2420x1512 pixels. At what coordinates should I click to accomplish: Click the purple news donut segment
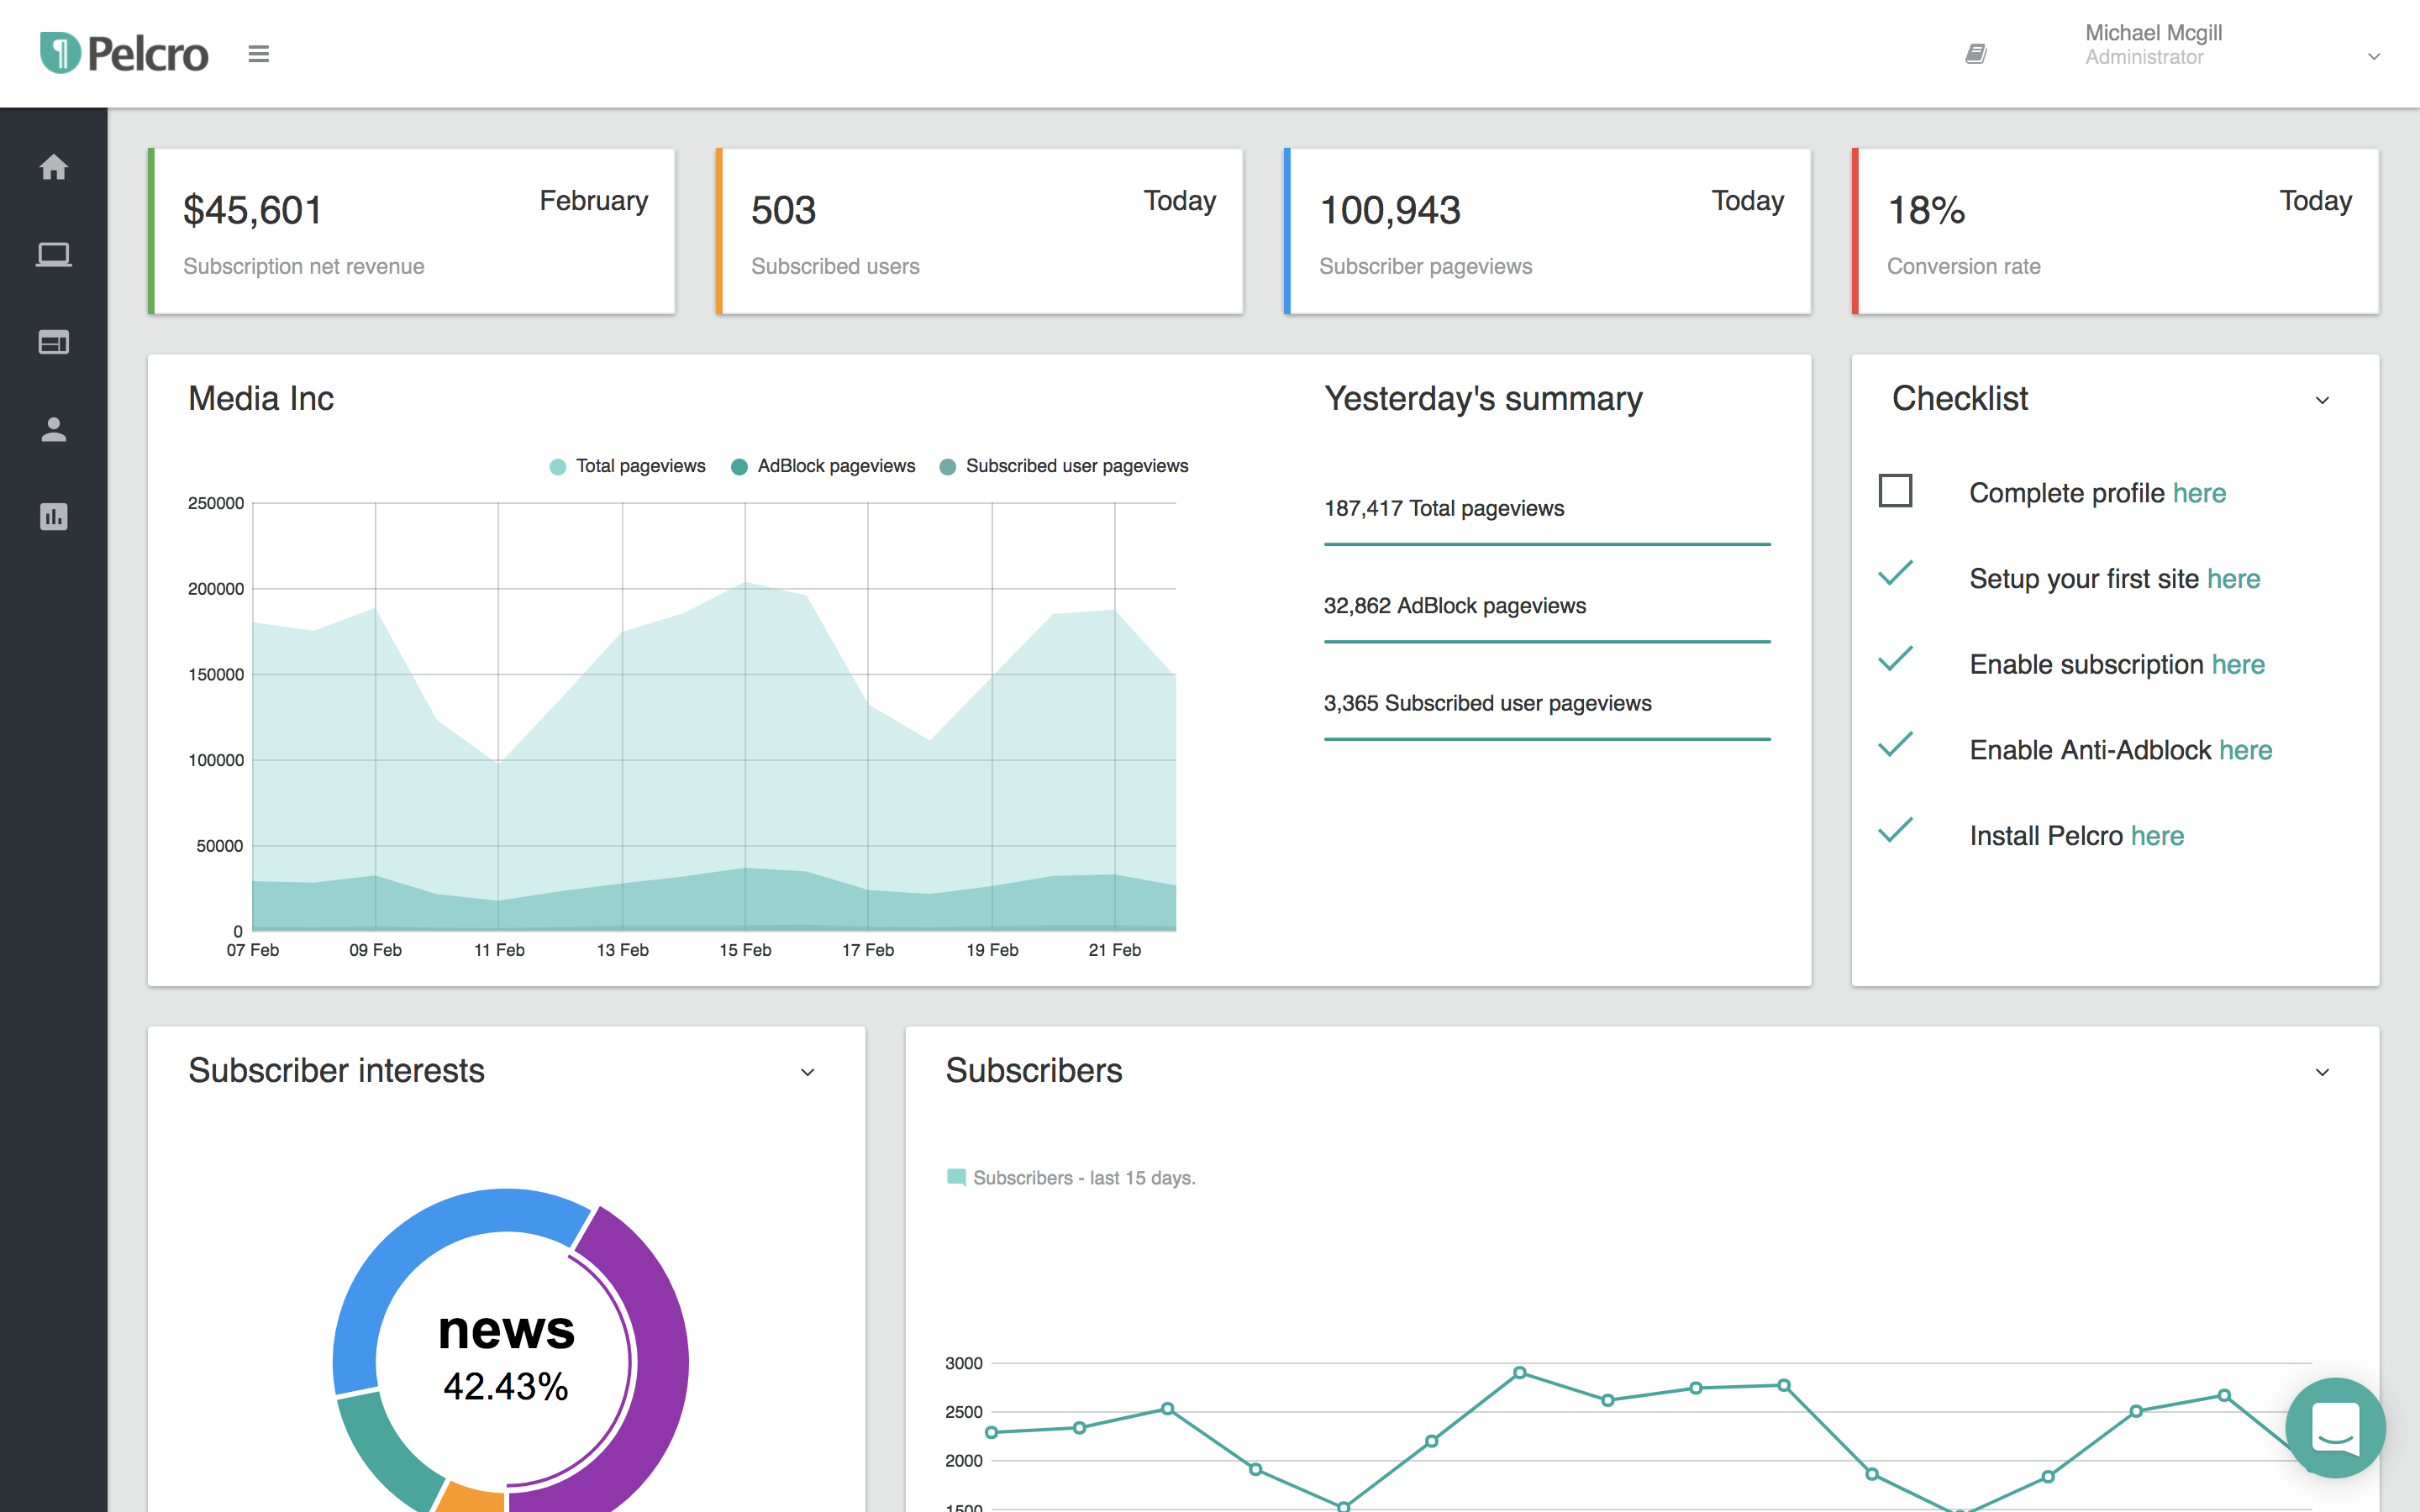661,1362
